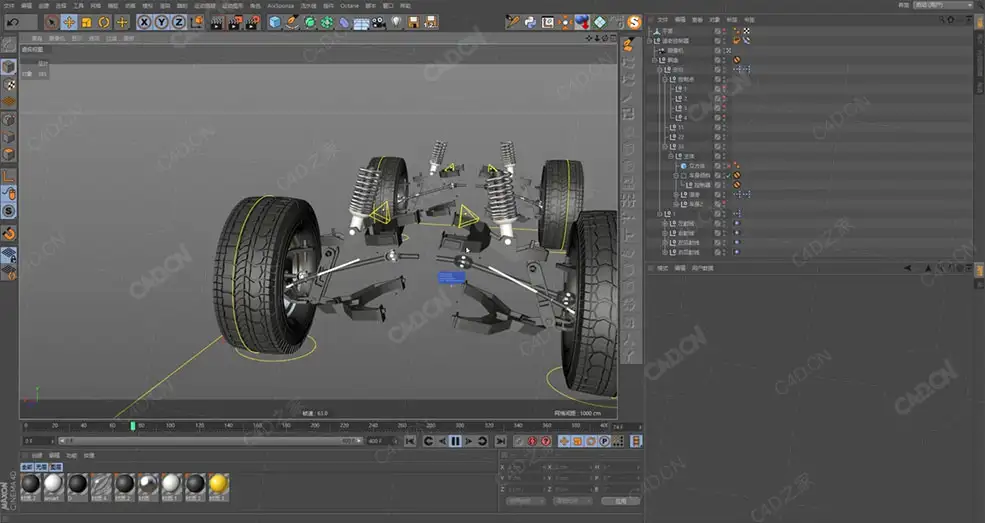Switch the coordinate system icon beside Z
The width and height of the screenshot is (985, 523).
pos(197,23)
